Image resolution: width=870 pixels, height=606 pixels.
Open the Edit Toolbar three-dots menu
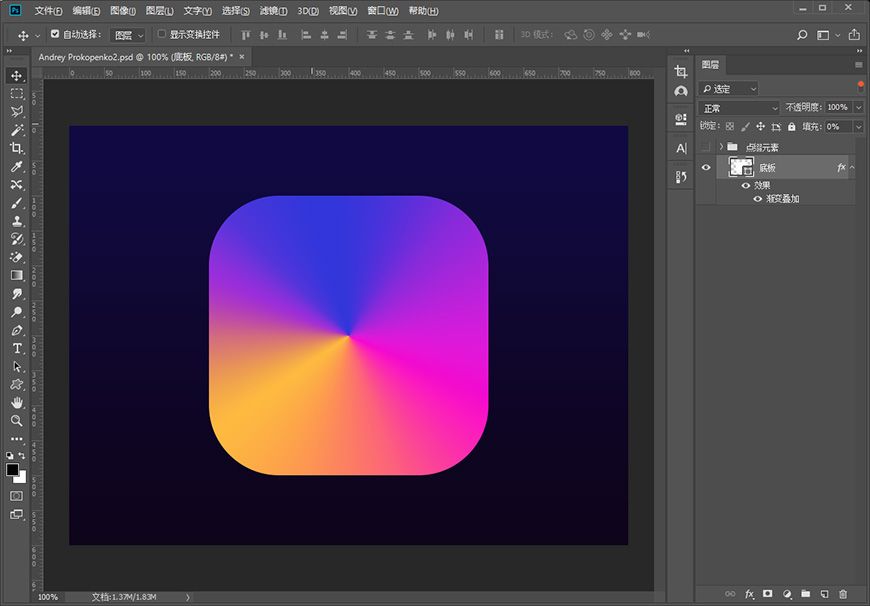17,438
